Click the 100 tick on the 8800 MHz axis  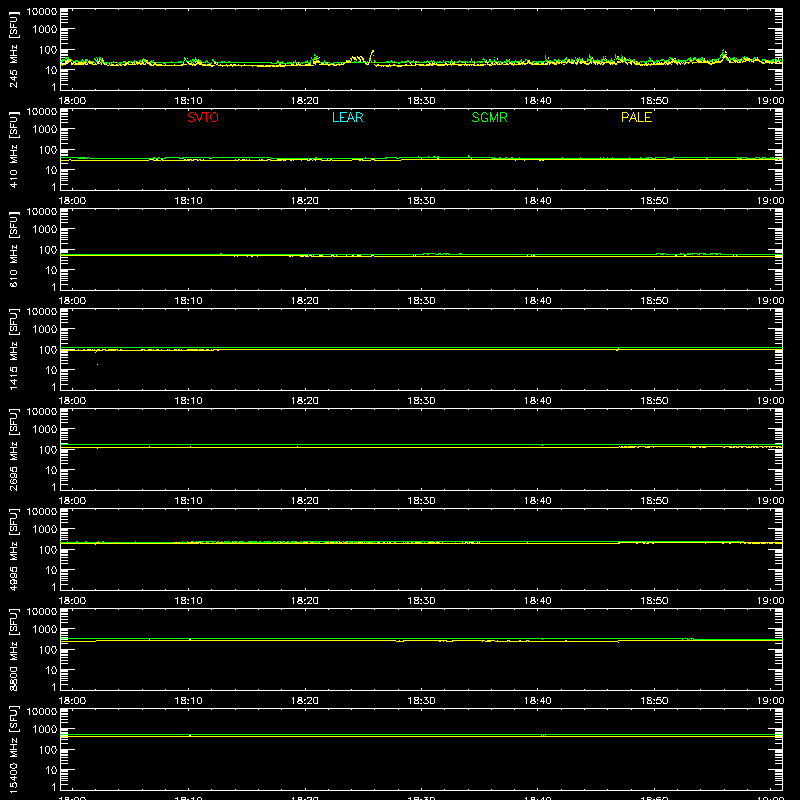[48, 650]
